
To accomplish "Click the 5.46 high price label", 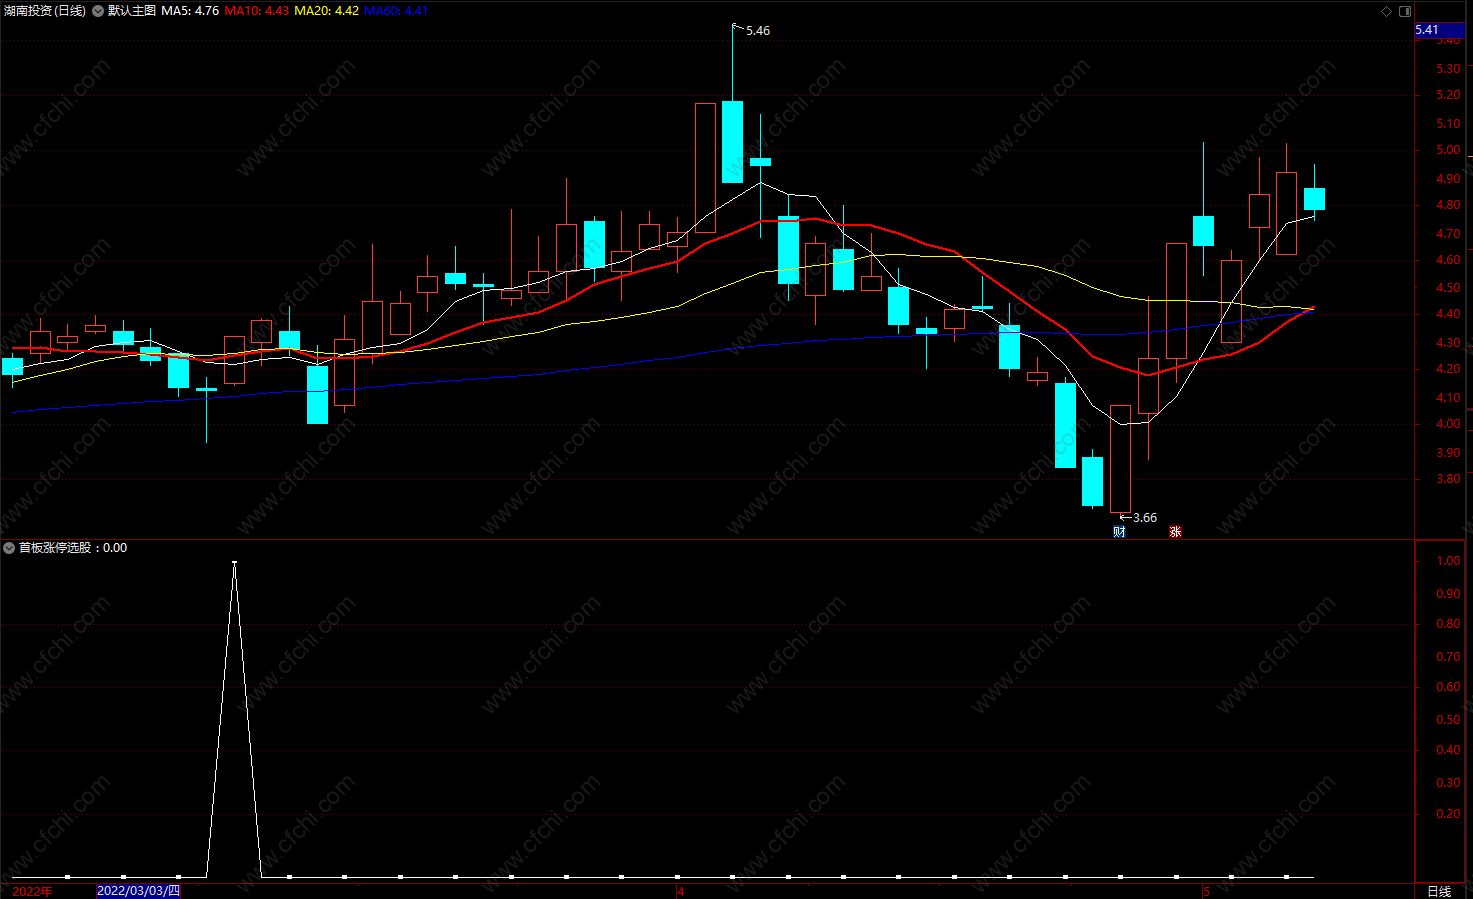I will coord(758,31).
